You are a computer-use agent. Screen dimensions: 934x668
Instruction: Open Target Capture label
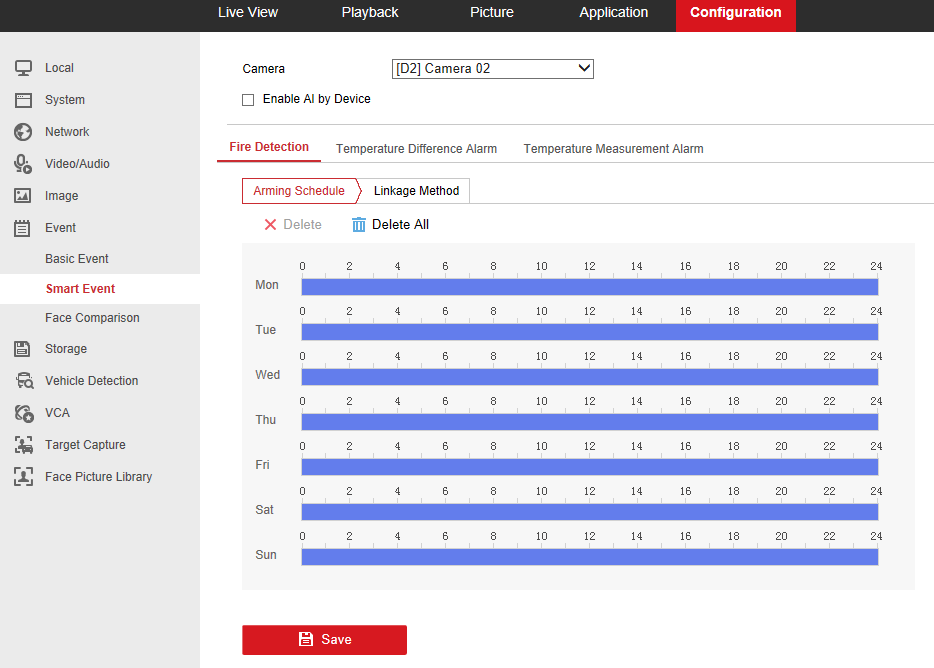point(85,445)
